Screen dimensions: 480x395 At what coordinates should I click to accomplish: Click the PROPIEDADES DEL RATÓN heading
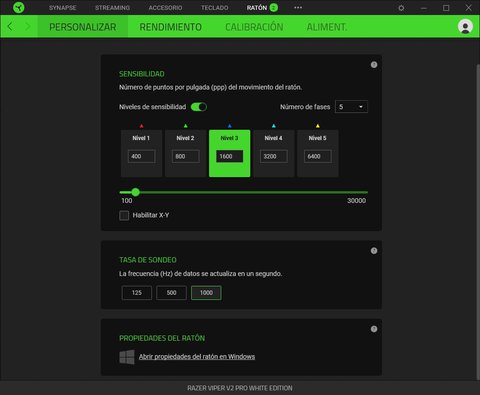(162, 338)
